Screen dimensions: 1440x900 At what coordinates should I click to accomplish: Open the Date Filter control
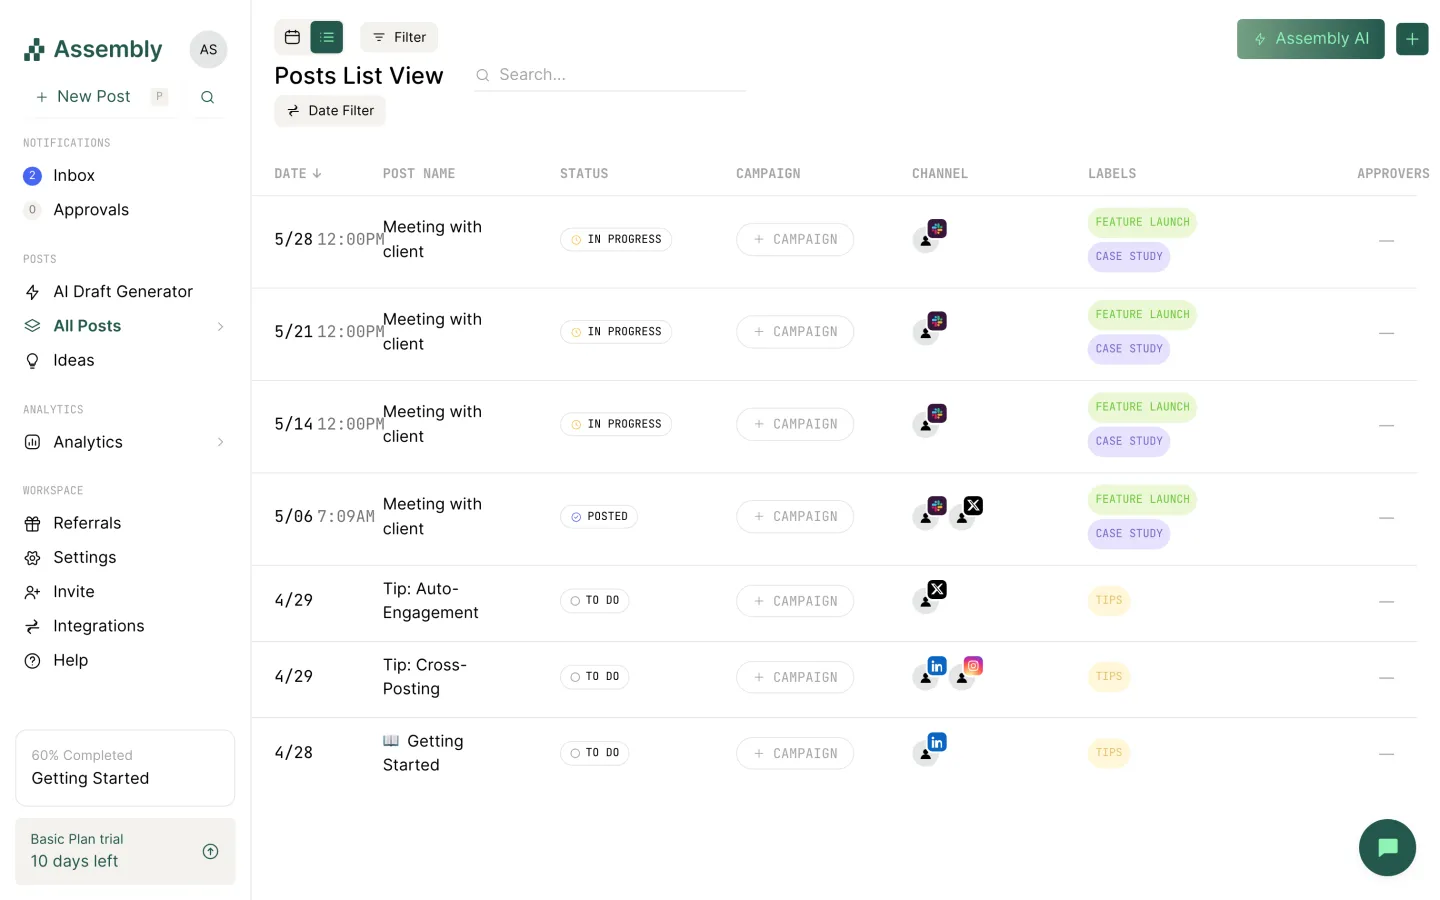click(330, 111)
